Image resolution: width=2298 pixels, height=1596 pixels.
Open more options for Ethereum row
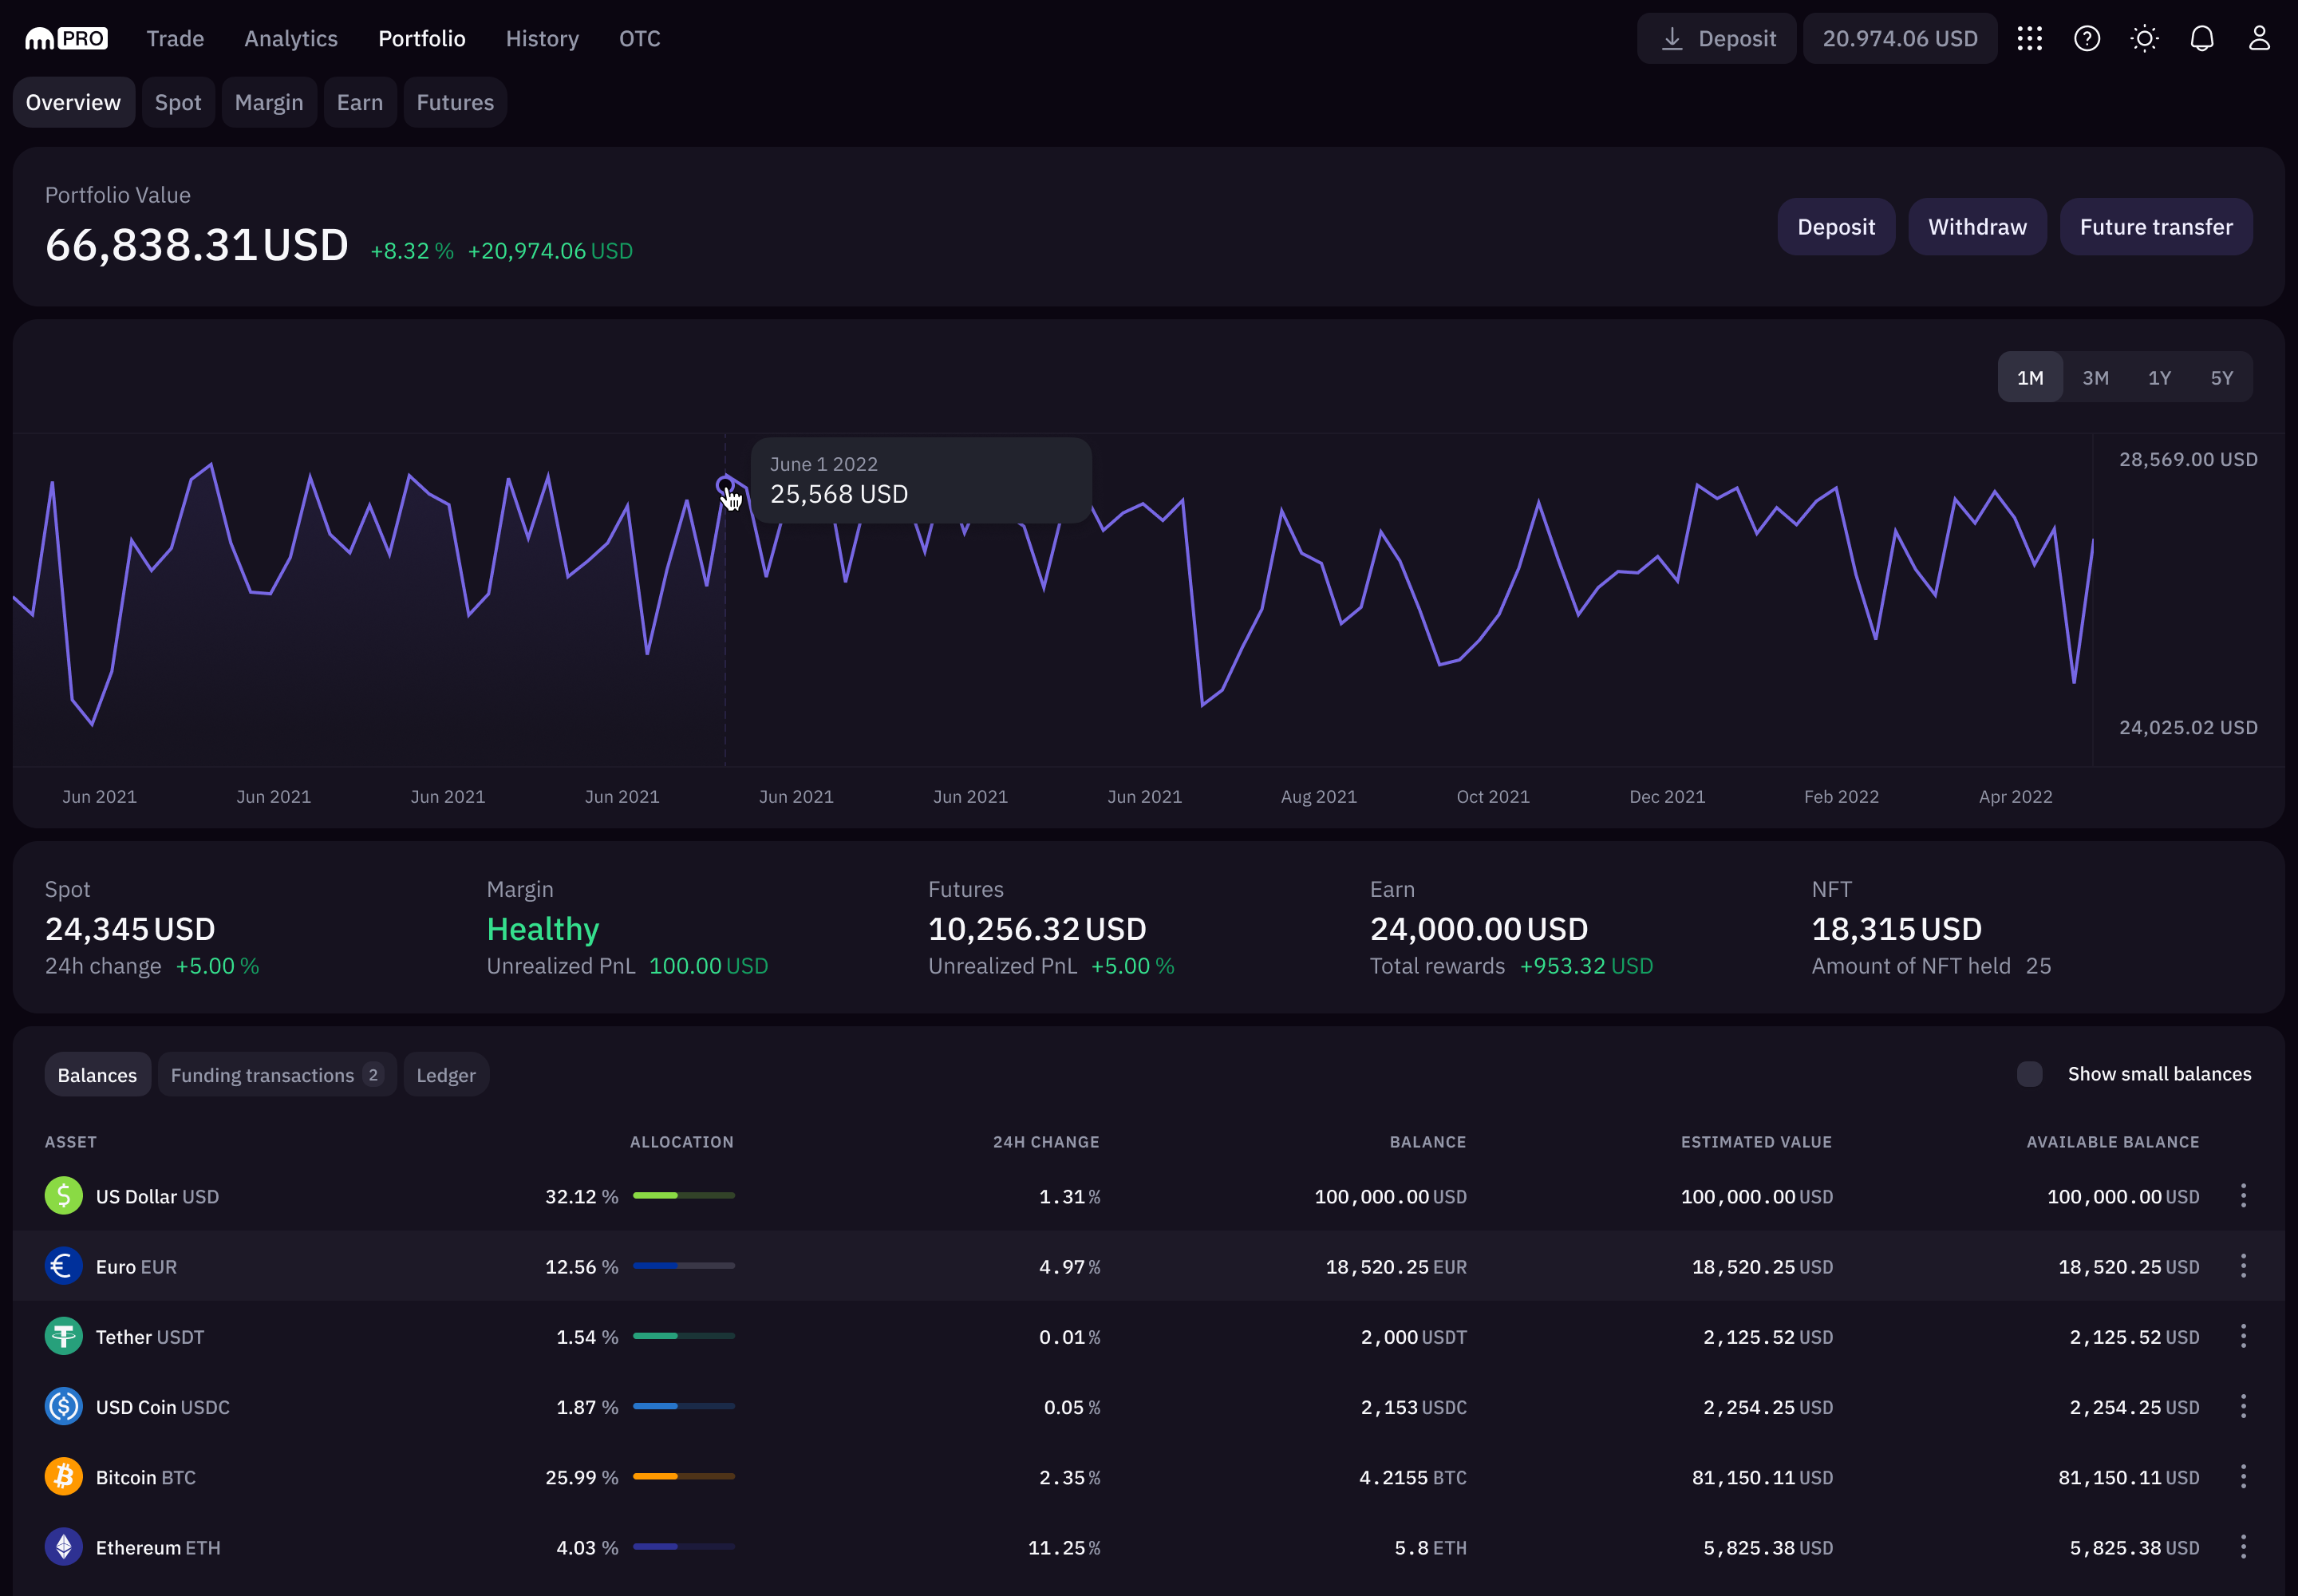click(x=2243, y=1547)
